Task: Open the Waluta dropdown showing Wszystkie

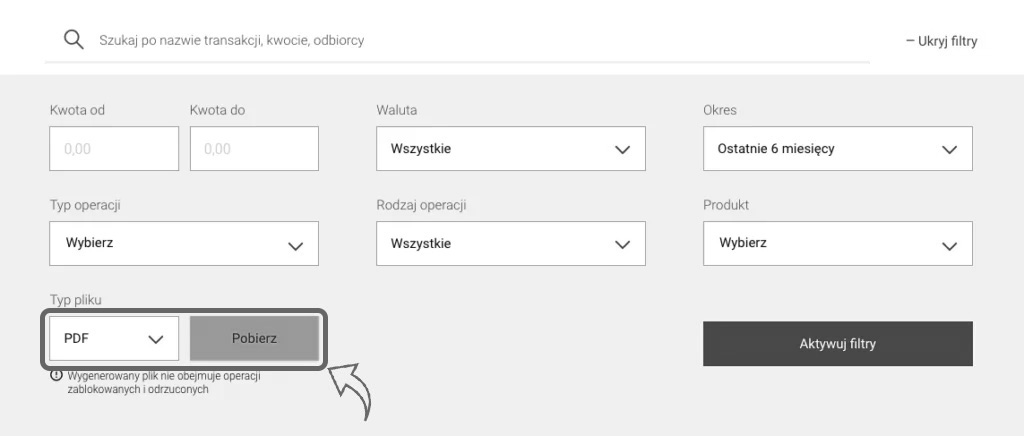Action: coord(510,148)
